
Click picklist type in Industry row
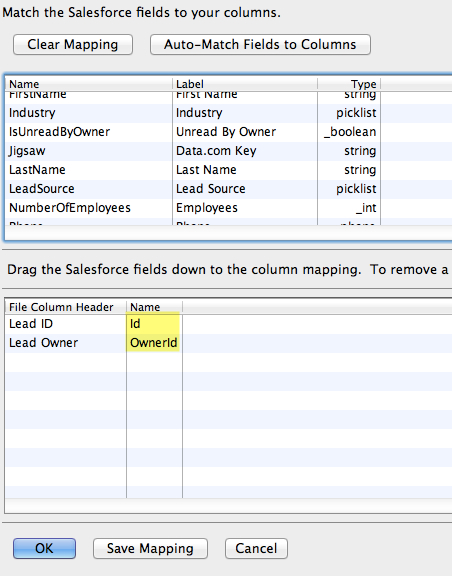356,113
